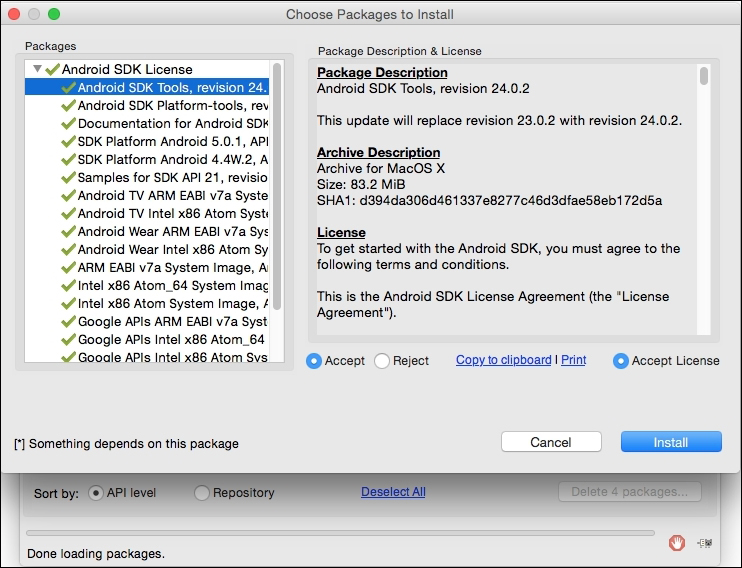
Task: Click the Print link
Action: point(573,360)
